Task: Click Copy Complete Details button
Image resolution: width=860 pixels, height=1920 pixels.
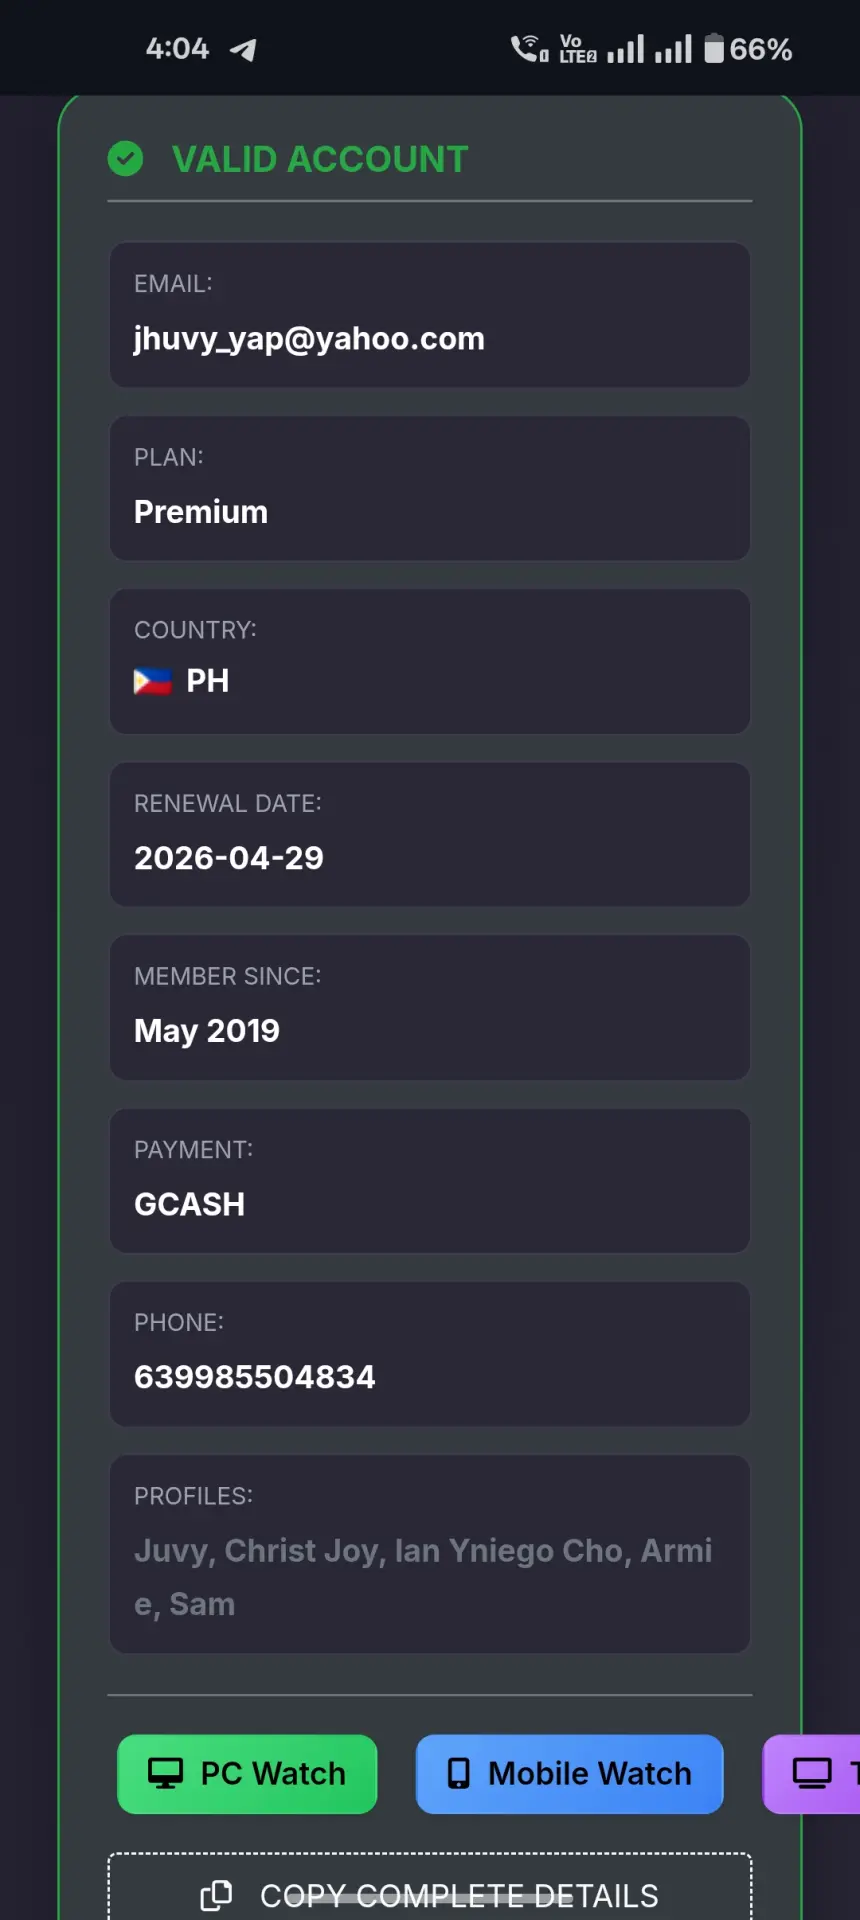Action: point(430,1887)
